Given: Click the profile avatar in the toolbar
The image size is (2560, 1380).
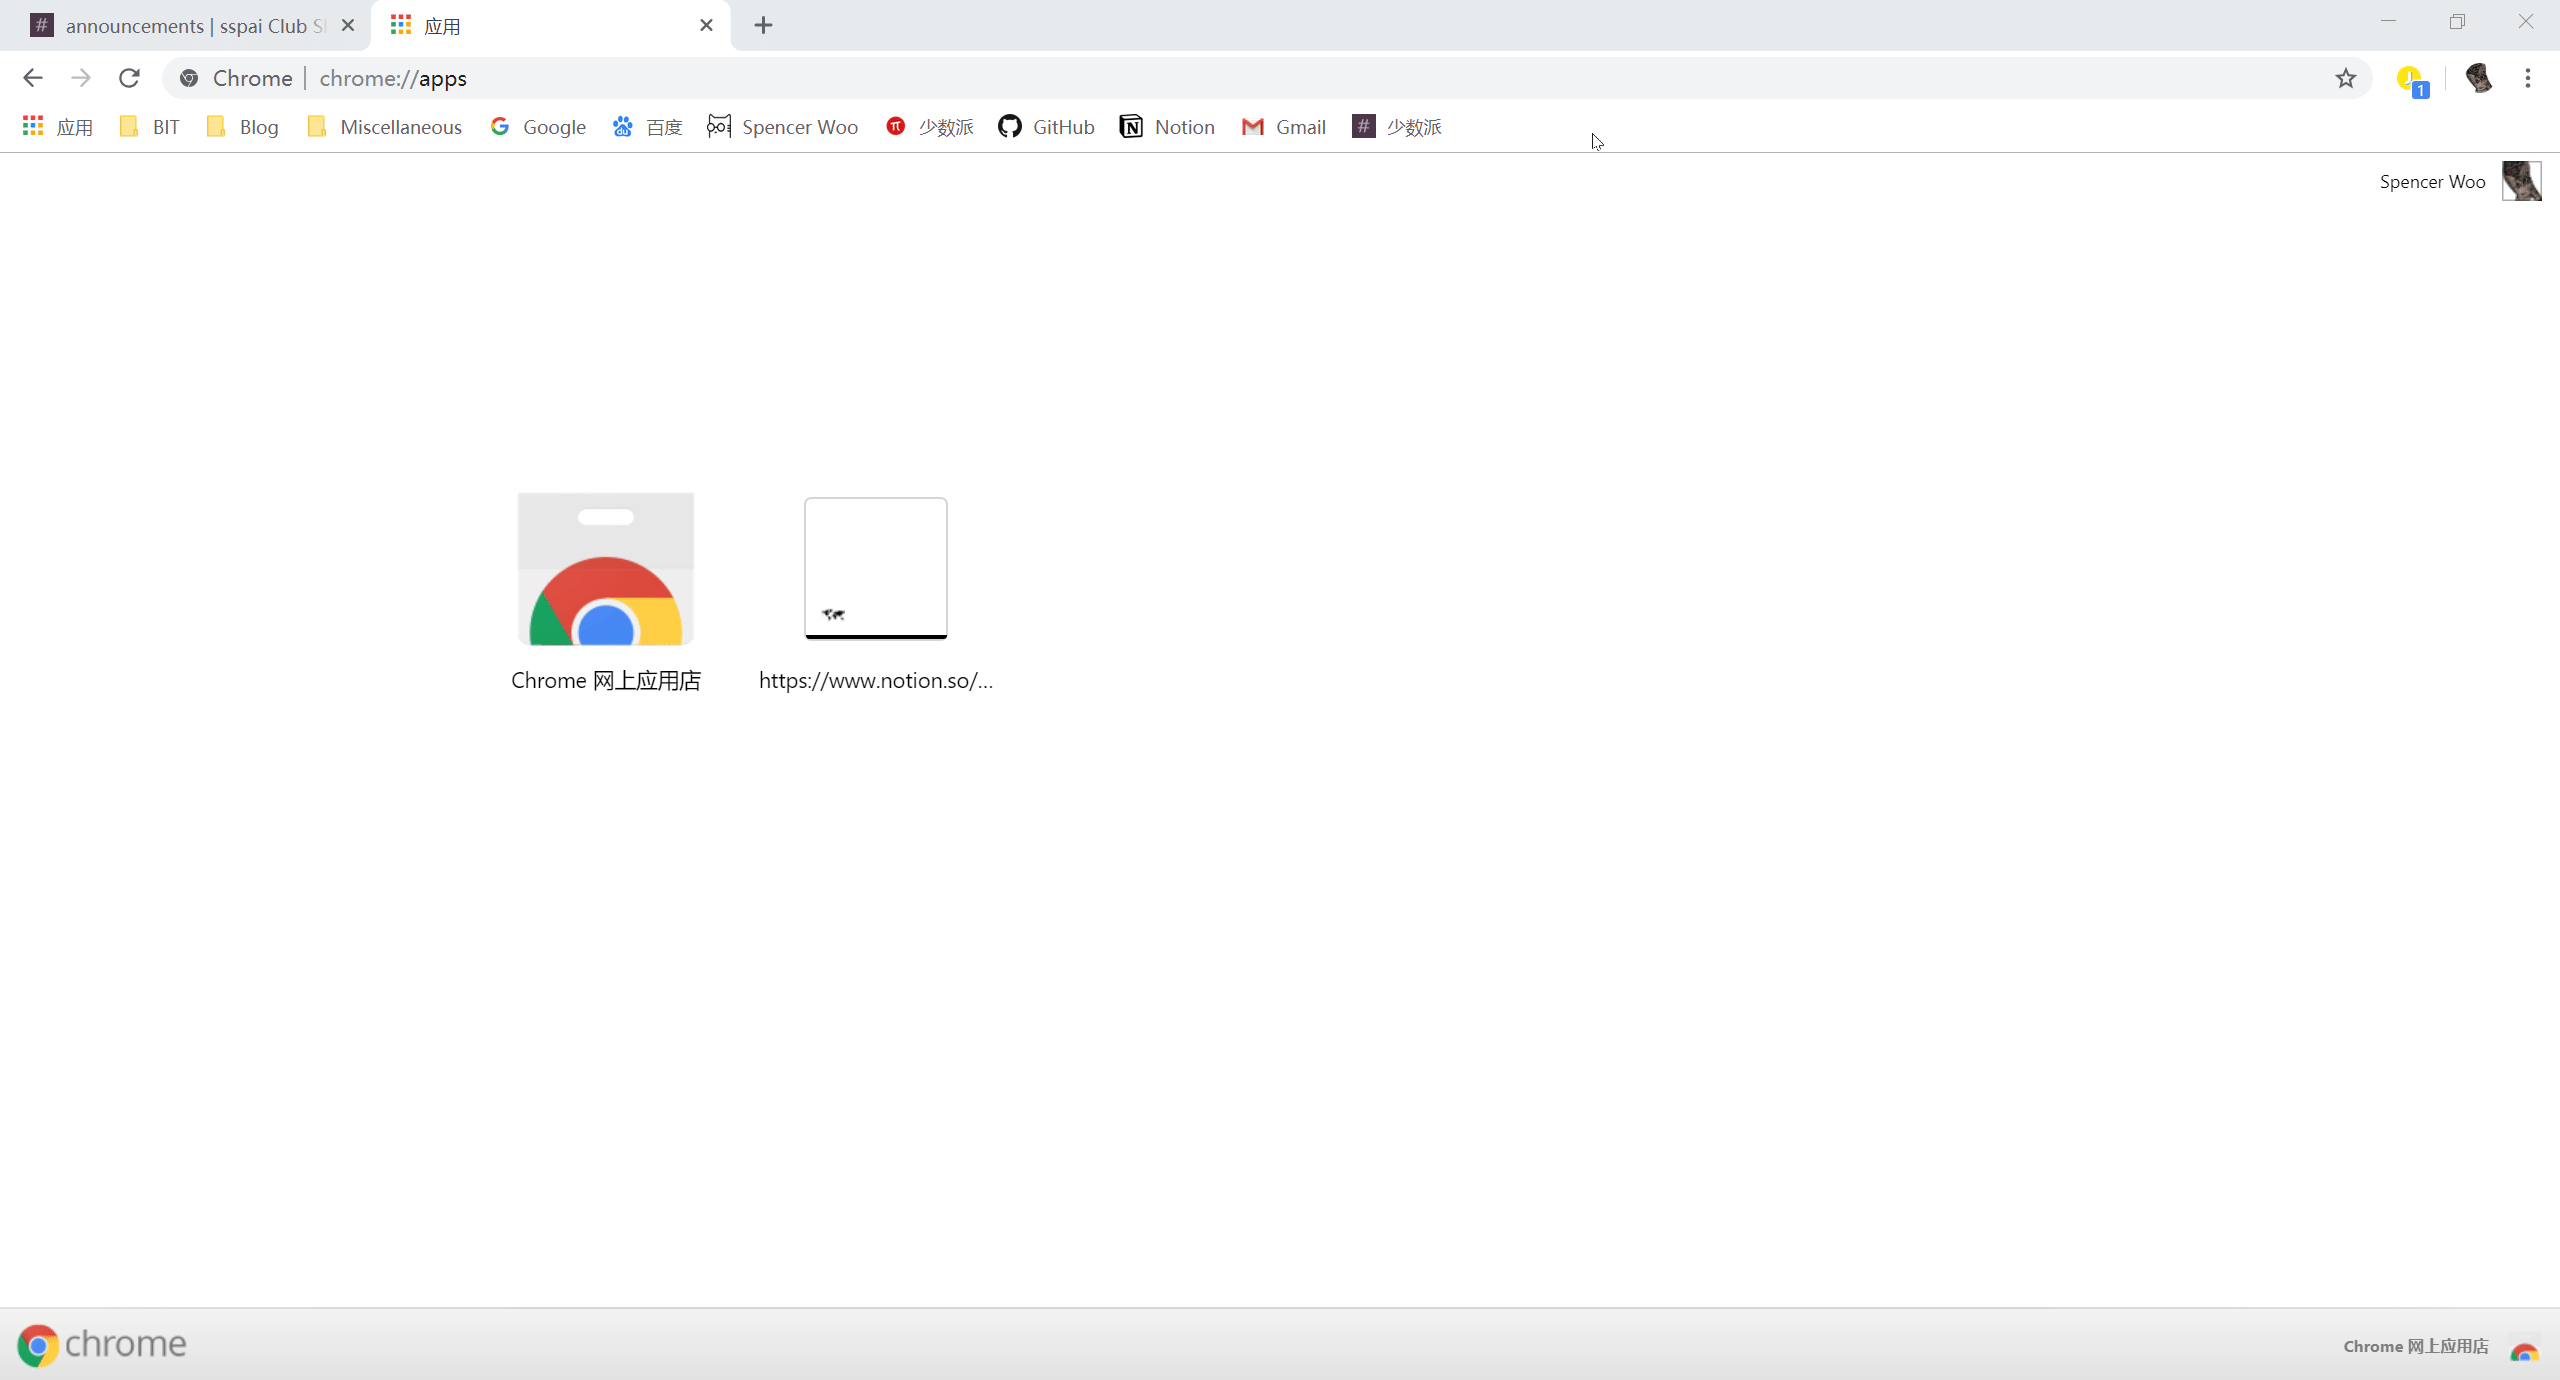Looking at the screenshot, I should [x=2478, y=78].
